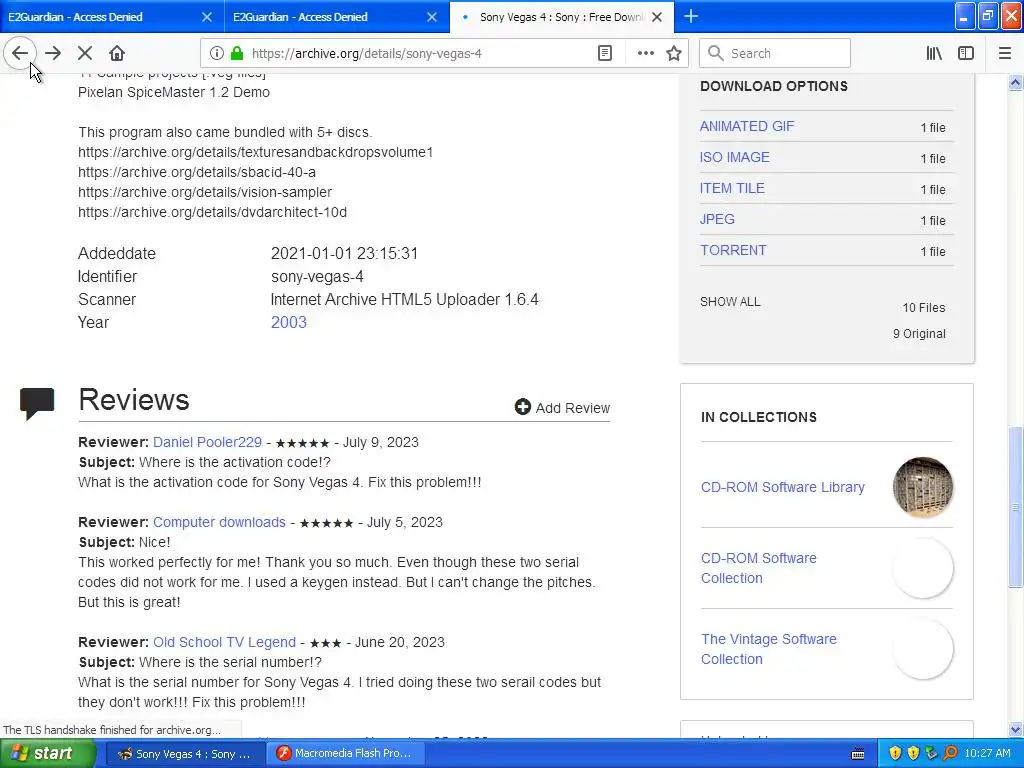Open the browser home page icon

click(117, 53)
